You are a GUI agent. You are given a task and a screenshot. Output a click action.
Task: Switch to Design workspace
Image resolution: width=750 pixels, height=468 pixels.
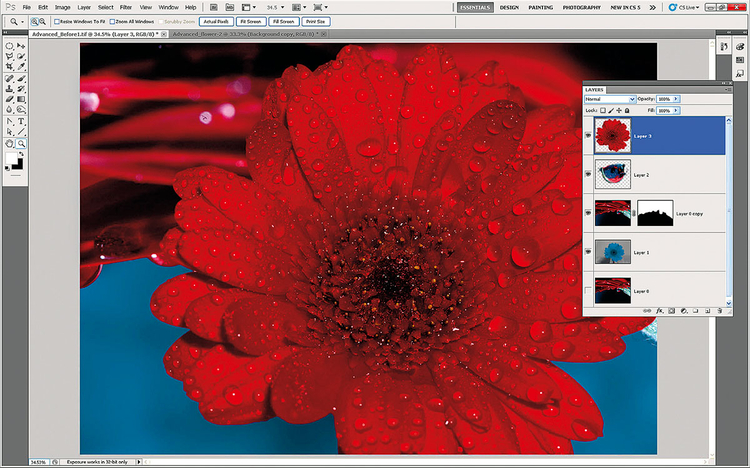[x=509, y=8]
